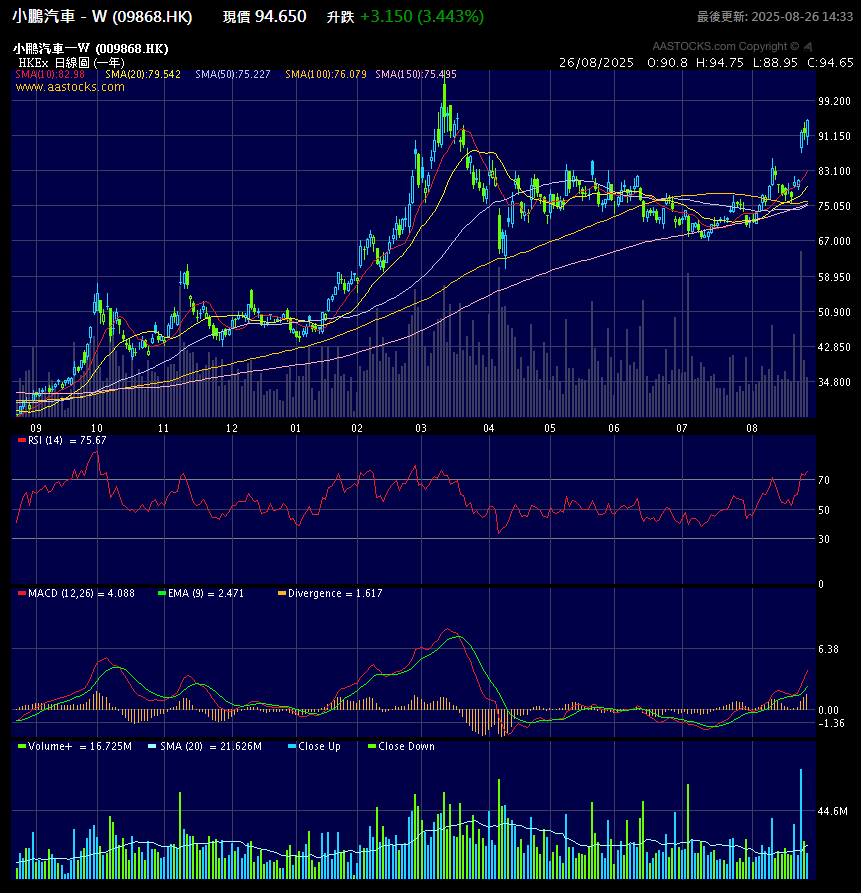Click the SMA (20) = 21.626M legend text
861x893 pixels.
tap(211, 746)
